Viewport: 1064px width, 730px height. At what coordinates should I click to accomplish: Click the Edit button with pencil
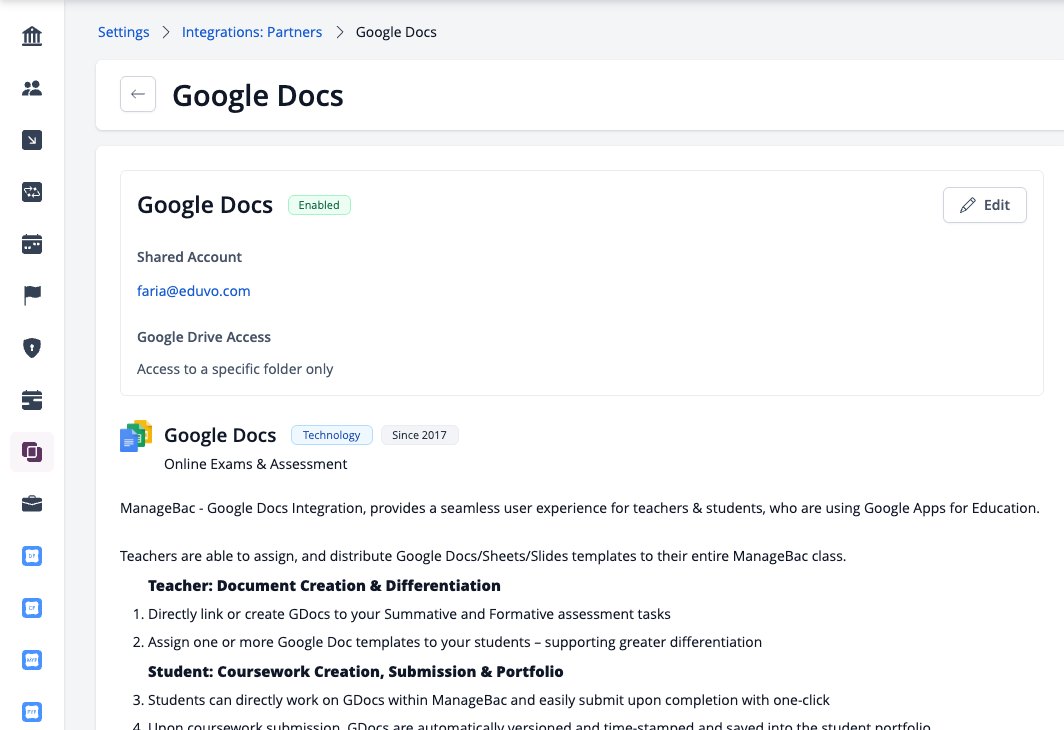pyautogui.click(x=985, y=205)
